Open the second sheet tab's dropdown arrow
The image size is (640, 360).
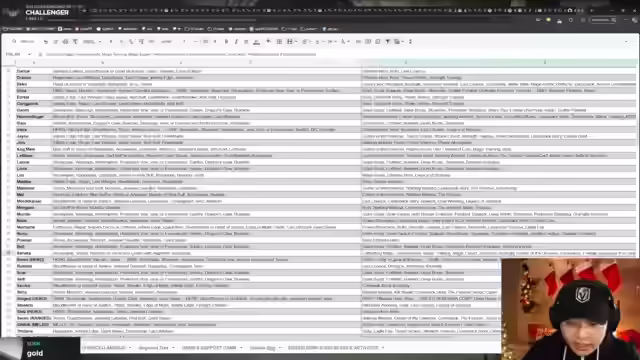[x=173, y=348]
